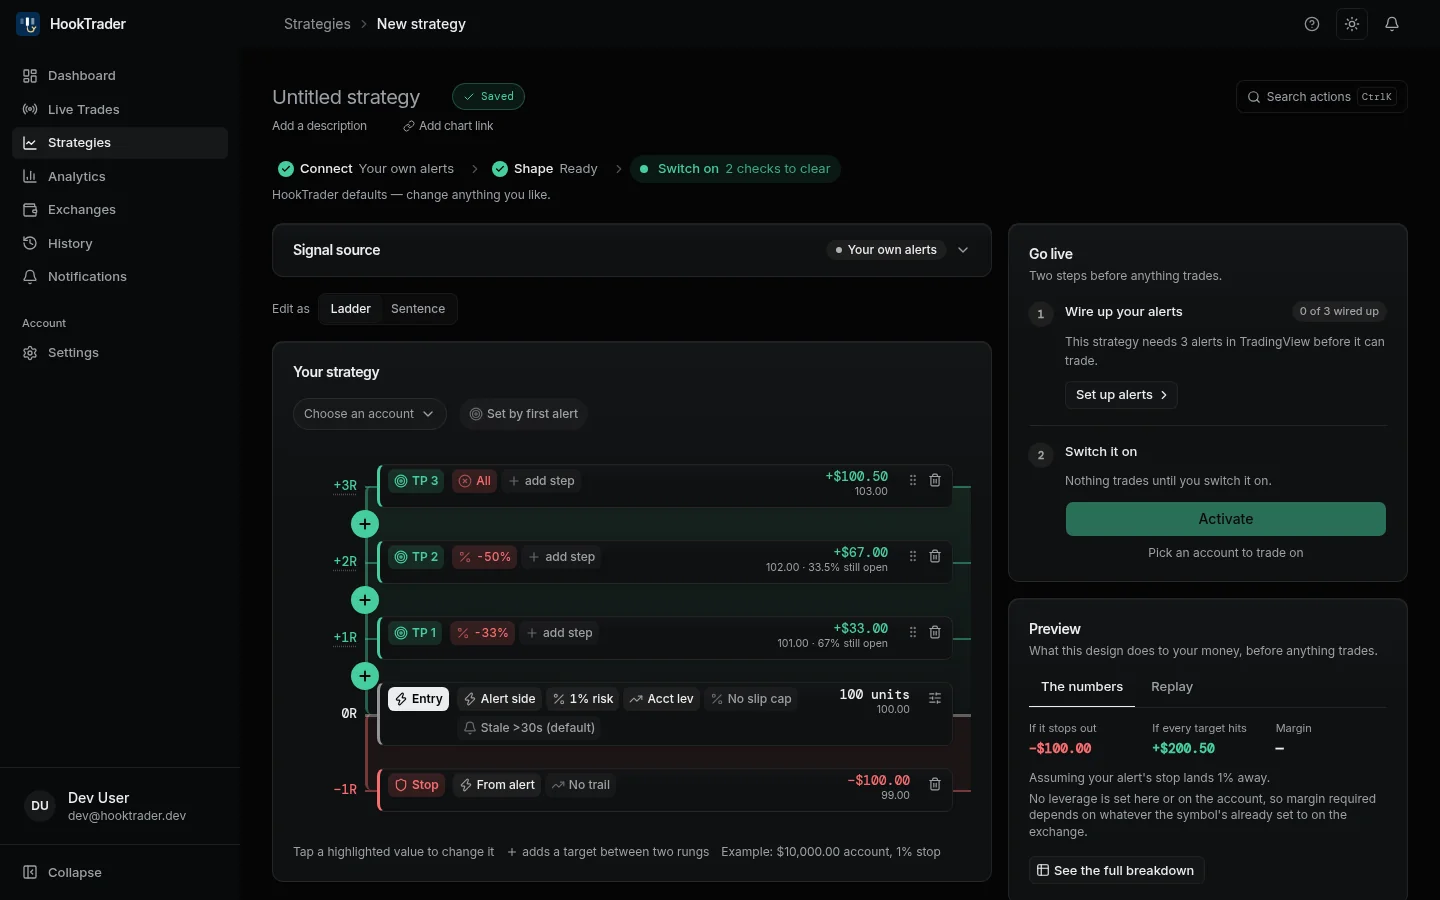This screenshot has width=1440, height=900.
Task: Grab the TP 3 row drag handle
Action: tap(913, 481)
